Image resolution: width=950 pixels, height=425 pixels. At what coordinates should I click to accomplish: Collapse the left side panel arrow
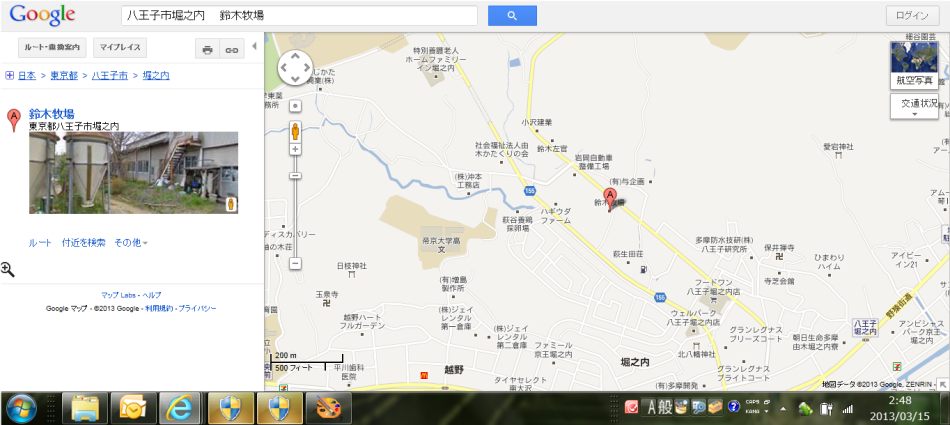254,47
